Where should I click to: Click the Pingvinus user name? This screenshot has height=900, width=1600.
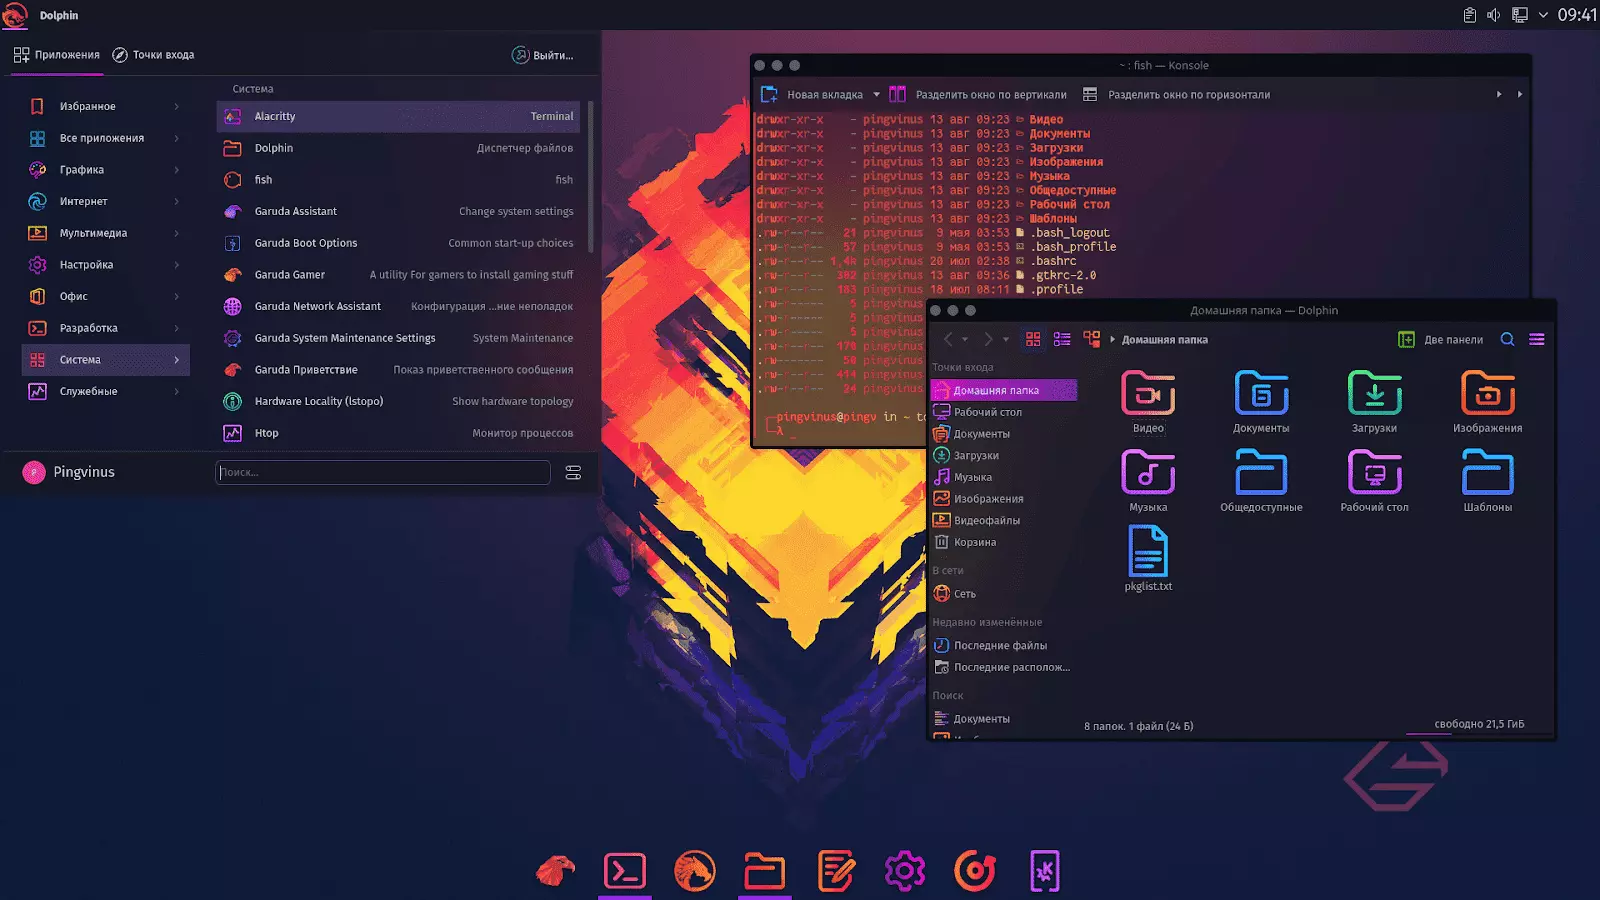(x=84, y=472)
